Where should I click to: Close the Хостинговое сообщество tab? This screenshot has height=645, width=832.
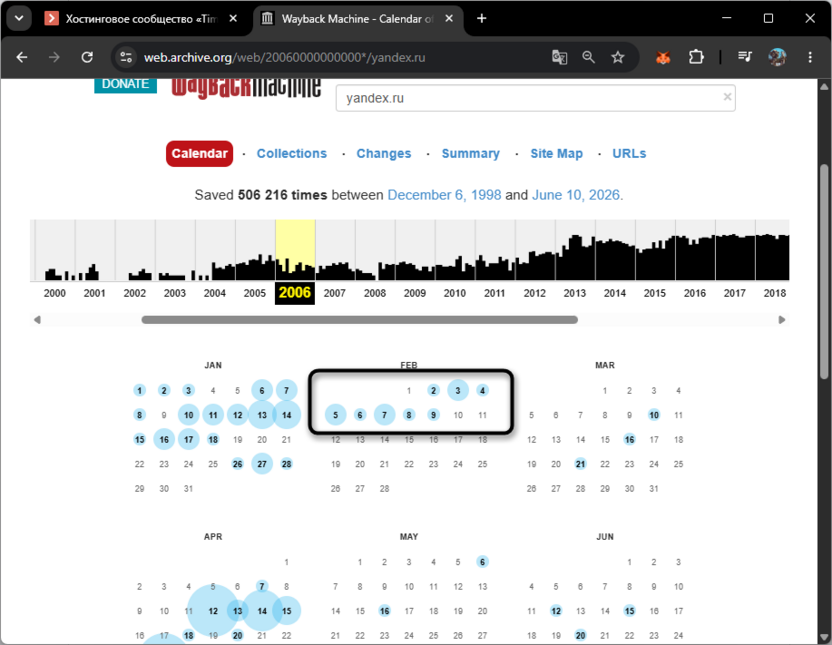click(x=233, y=19)
